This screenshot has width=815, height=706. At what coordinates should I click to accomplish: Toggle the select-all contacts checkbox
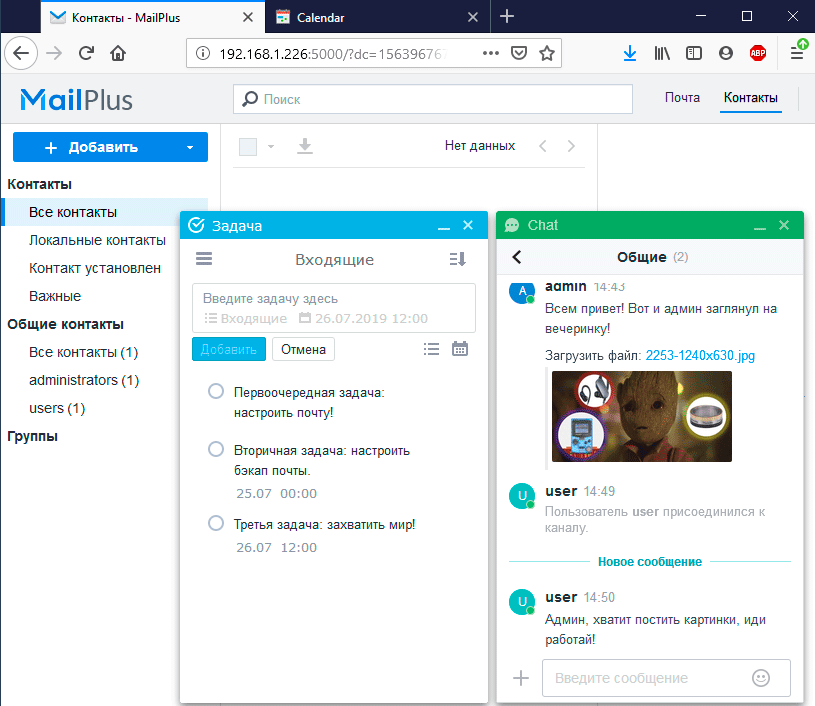[248, 147]
